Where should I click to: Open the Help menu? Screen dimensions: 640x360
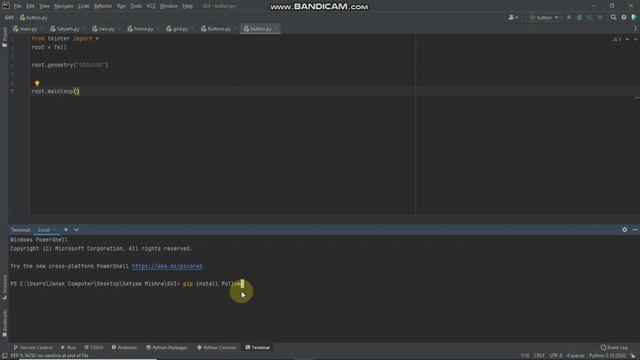[188, 6]
